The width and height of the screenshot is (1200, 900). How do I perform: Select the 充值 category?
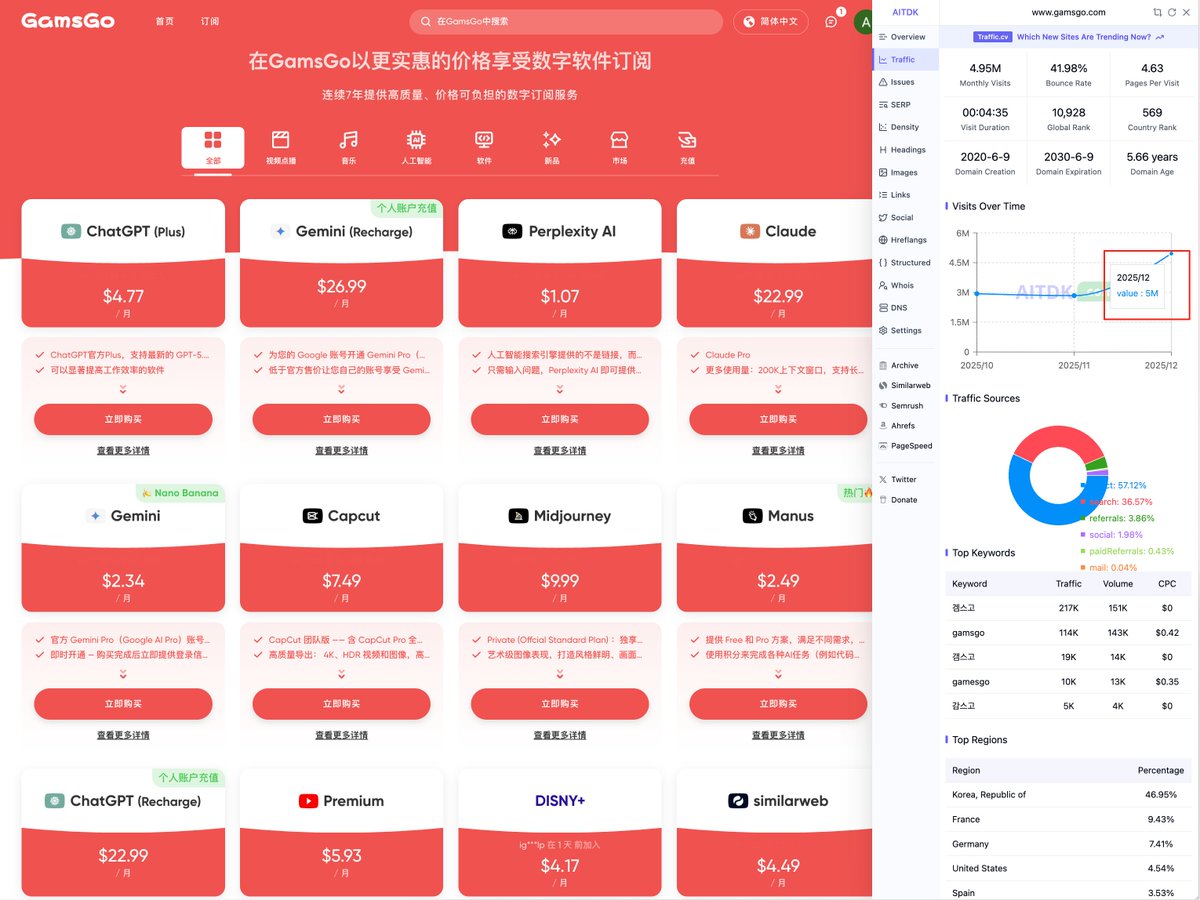(x=687, y=147)
